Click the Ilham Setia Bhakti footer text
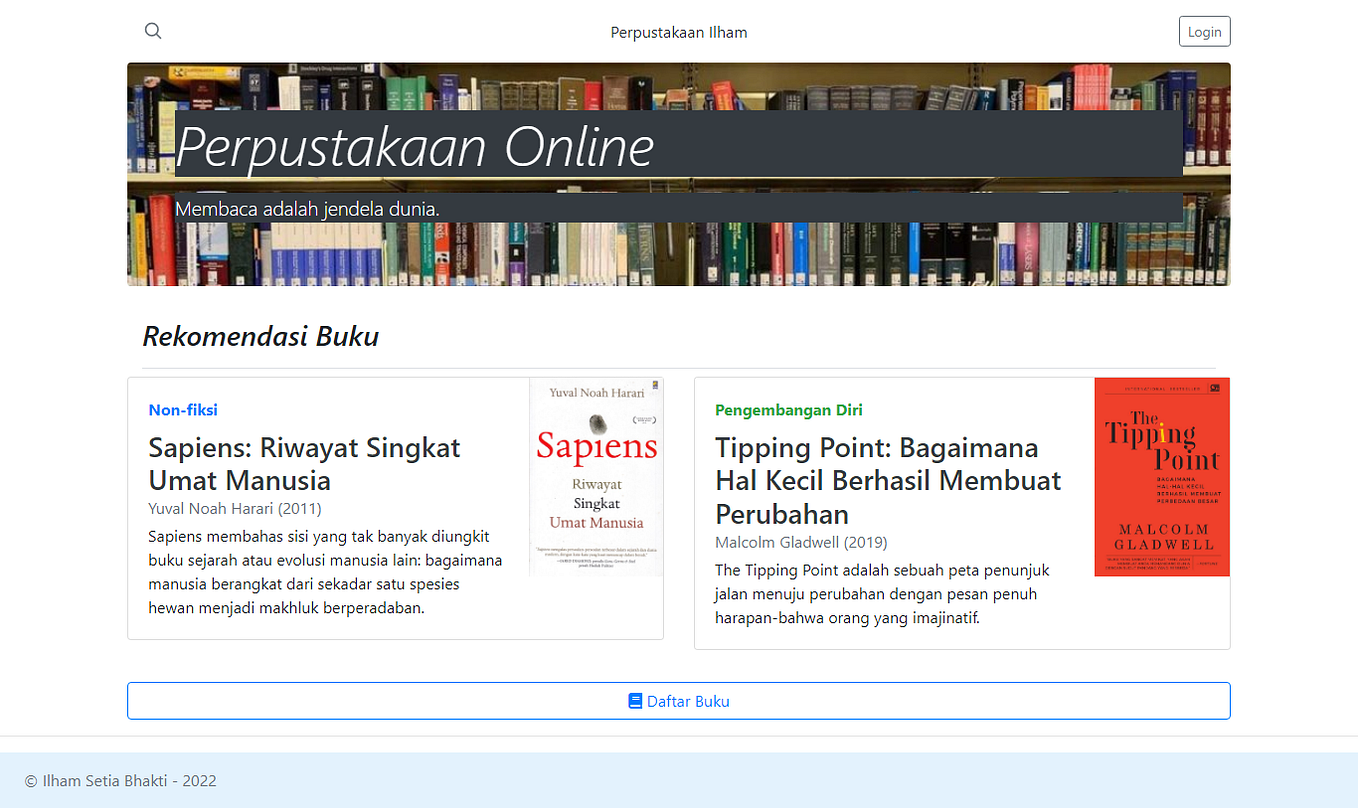Viewport: 1358px width, 808px height. coord(120,780)
